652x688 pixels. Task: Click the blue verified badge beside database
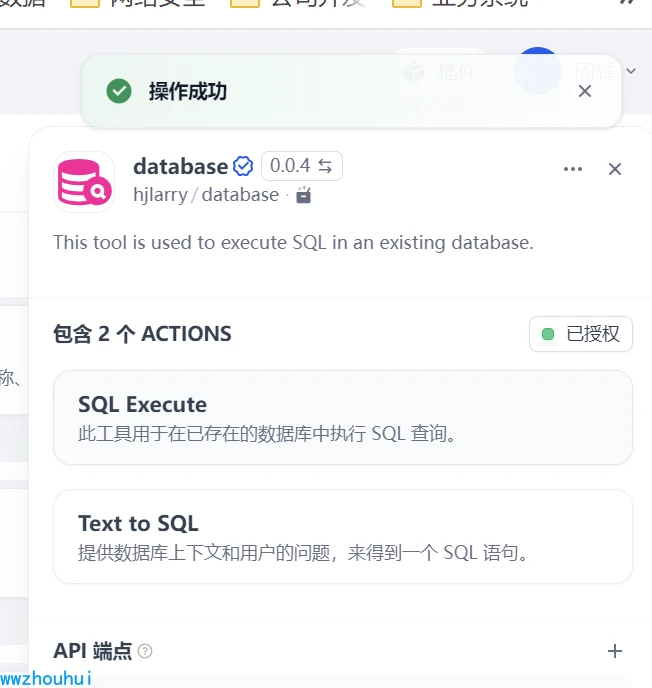tap(243, 166)
